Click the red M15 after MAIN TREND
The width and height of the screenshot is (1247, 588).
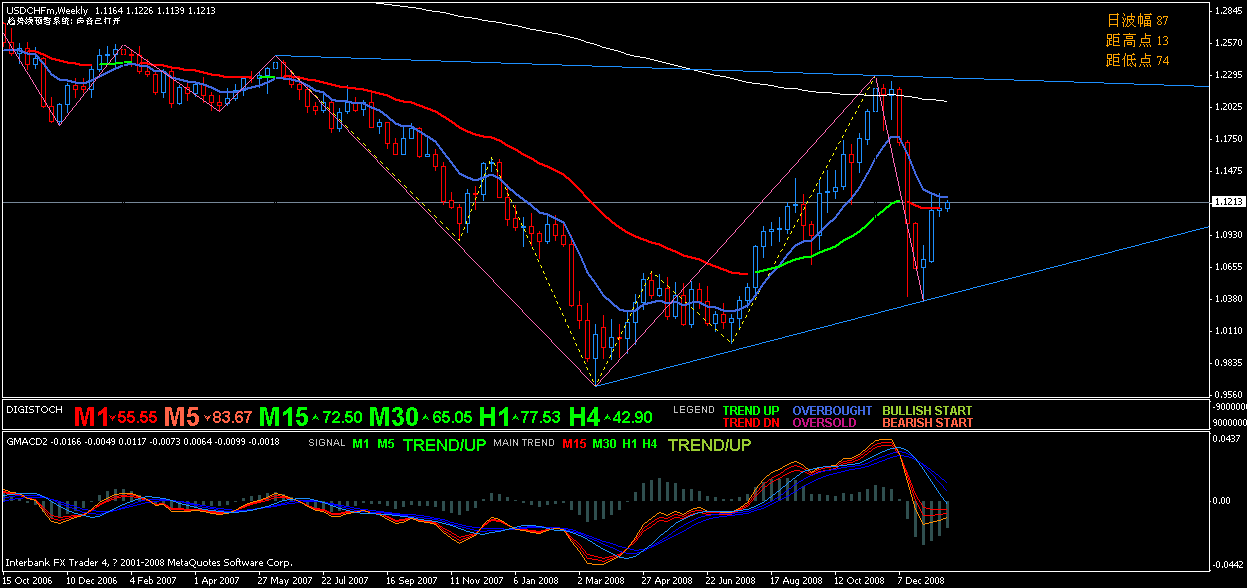point(574,442)
